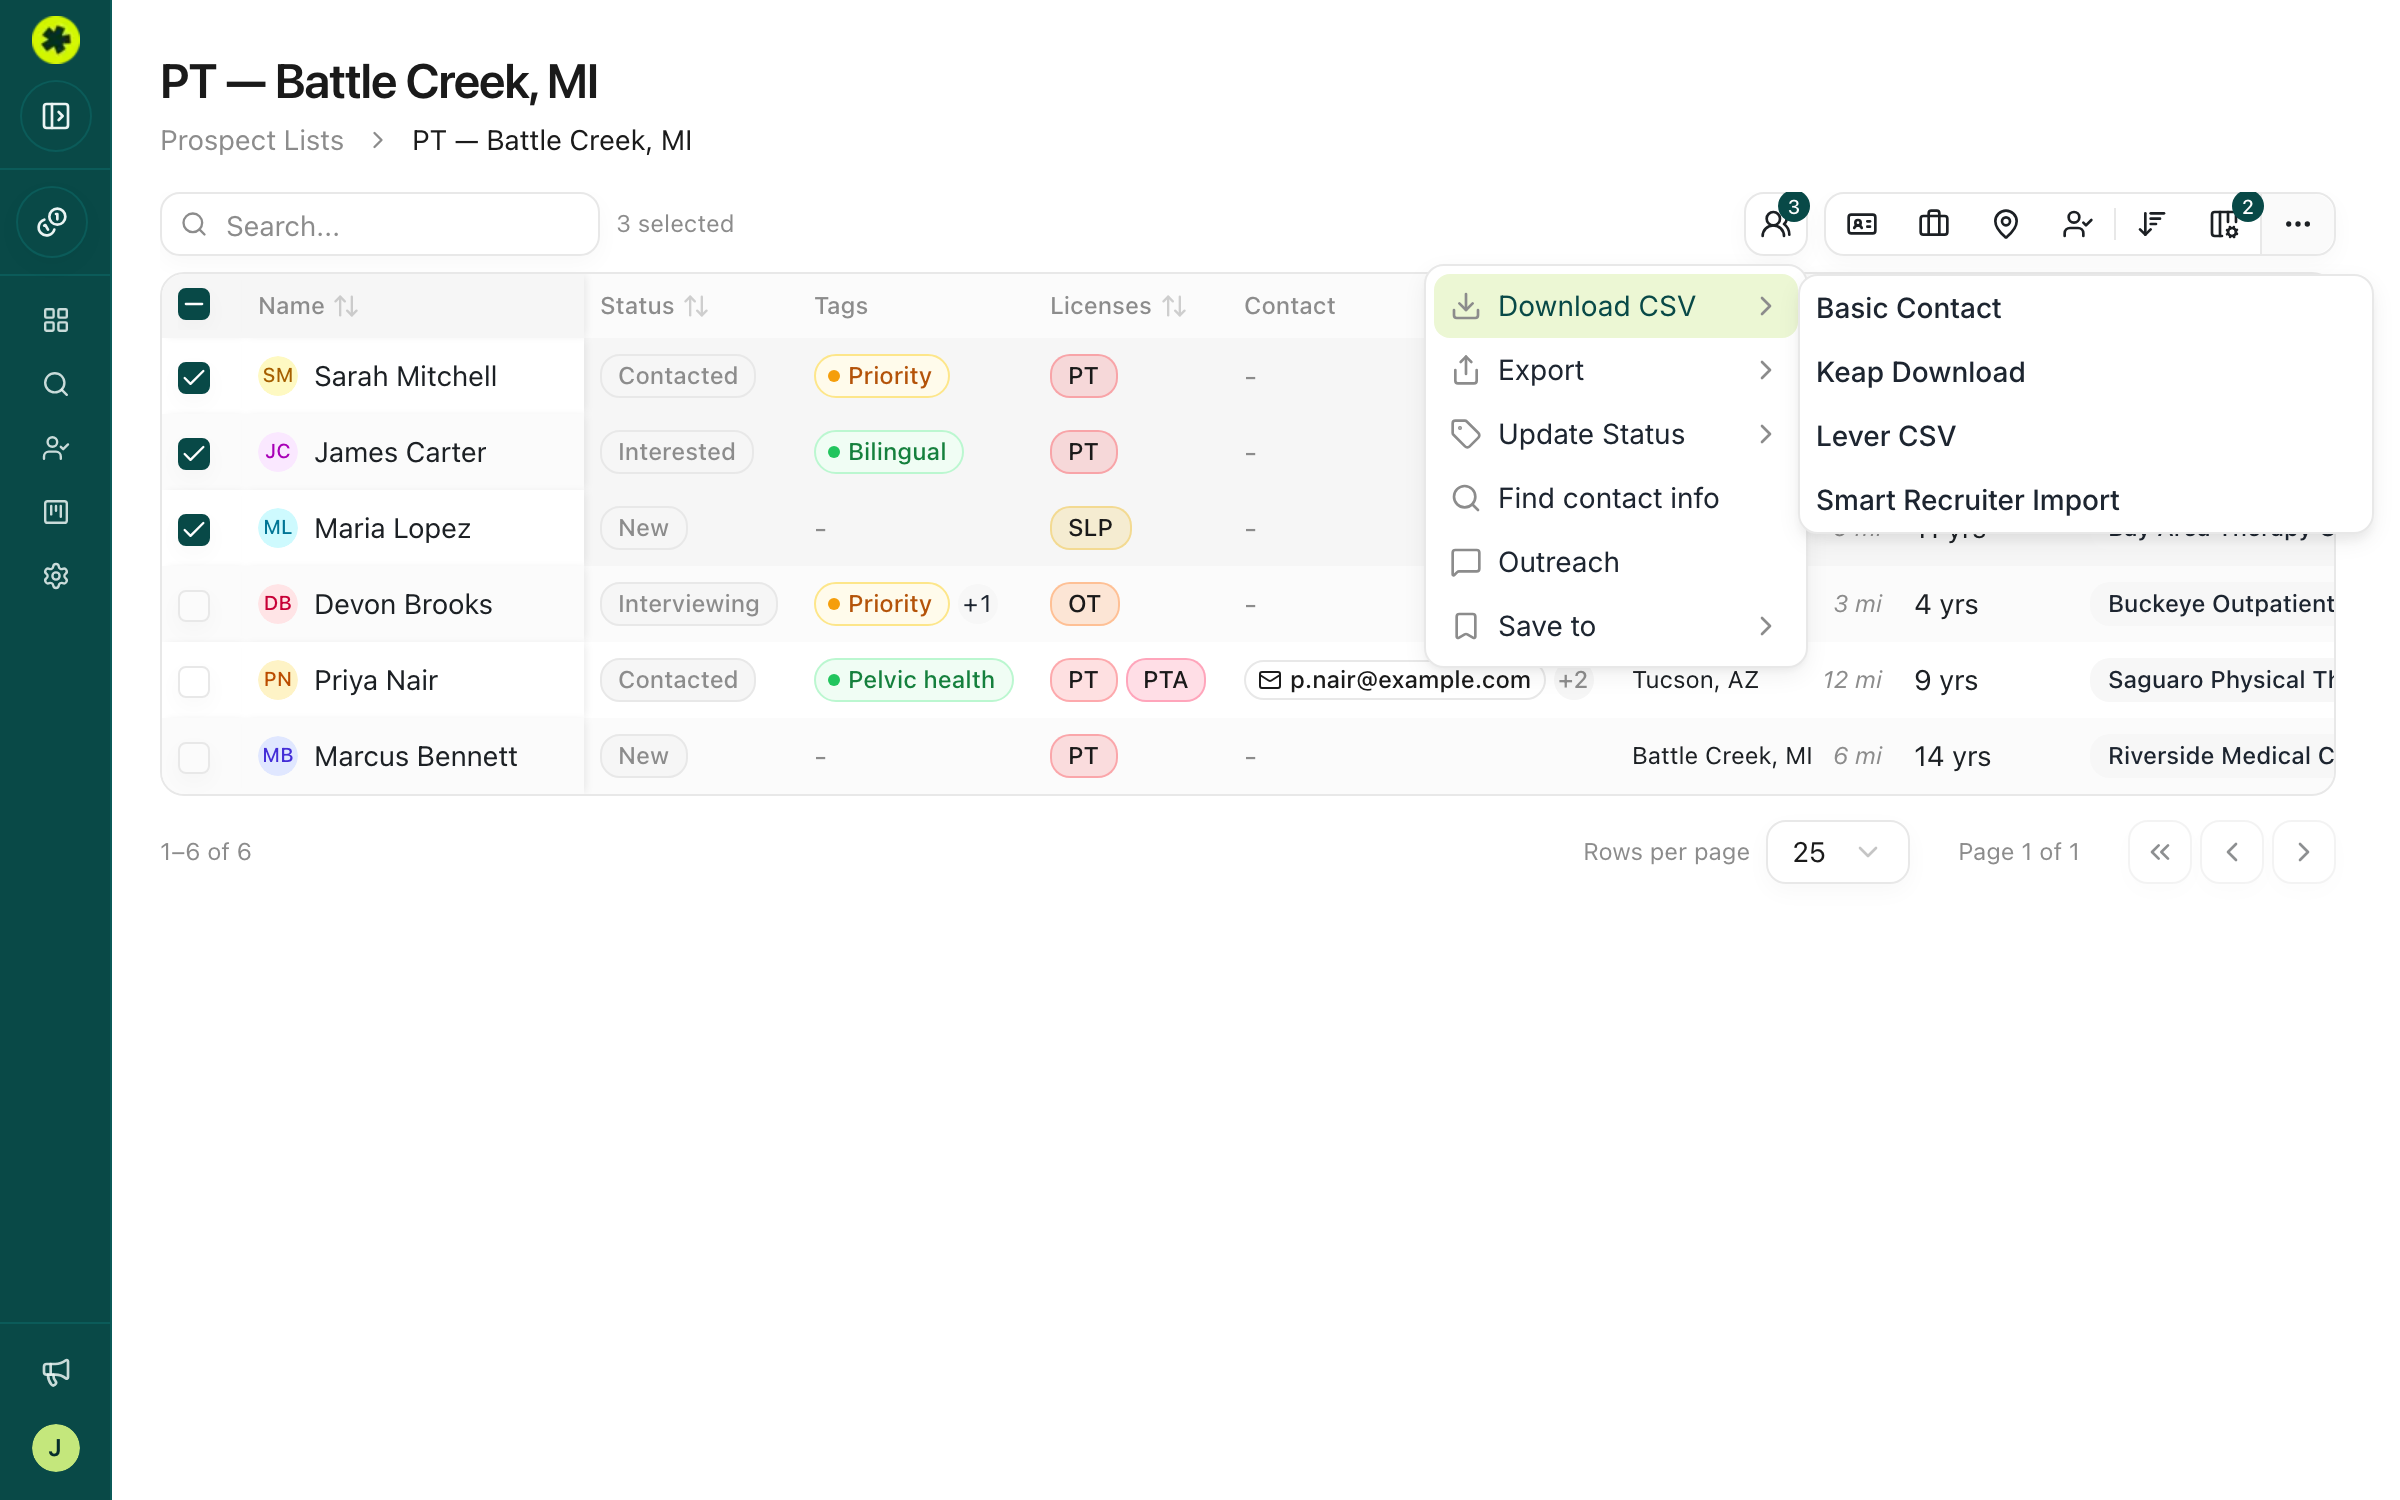This screenshot has width=2400, height=1500.
Task: Open column settings icon with badge 2
Action: click(2224, 224)
